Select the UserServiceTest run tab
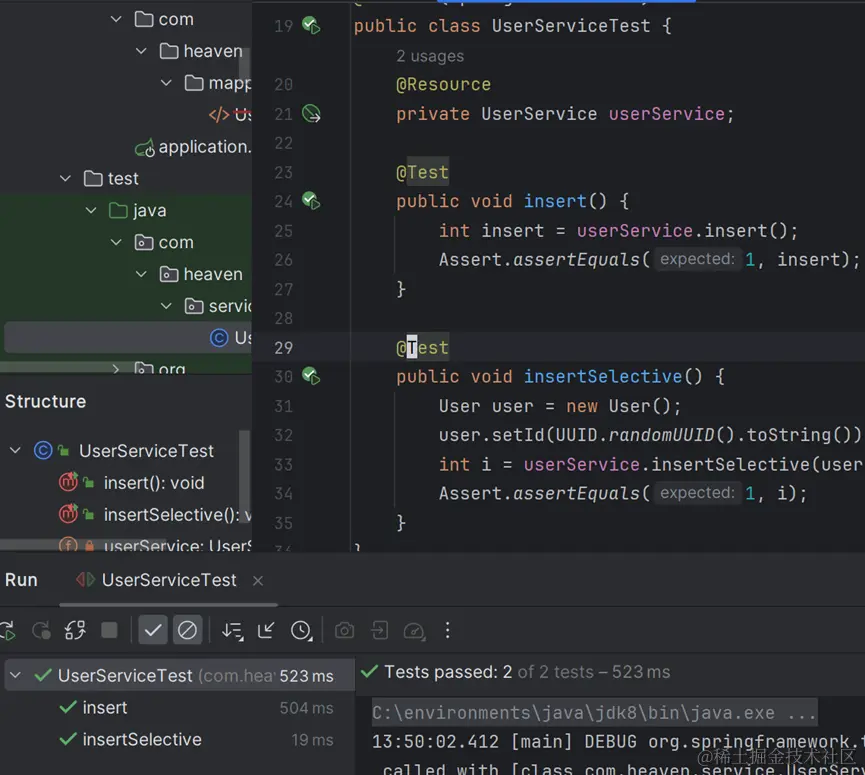Screen dimensions: 865x775 coord(169,580)
